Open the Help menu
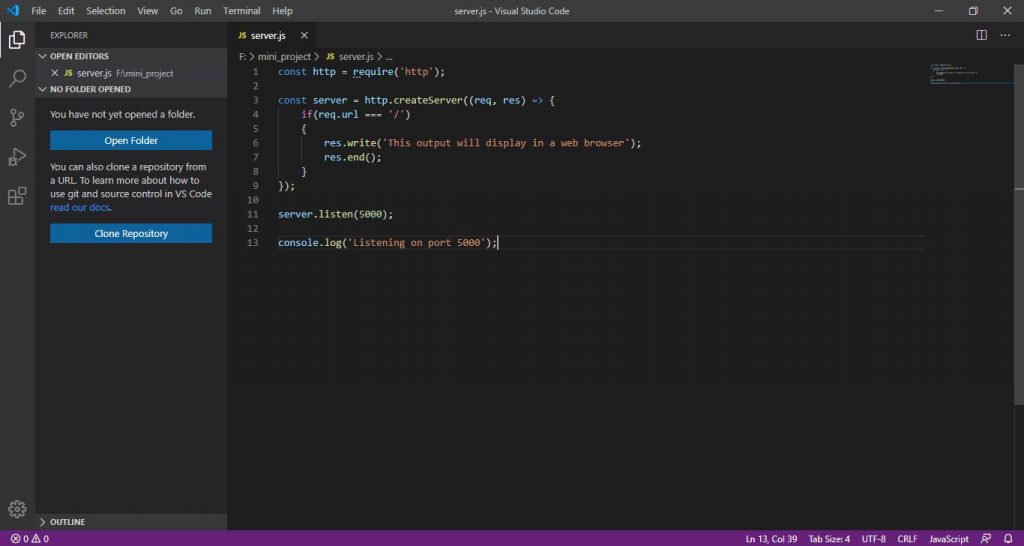This screenshot has width=1024, height=546. pos(282,10)
